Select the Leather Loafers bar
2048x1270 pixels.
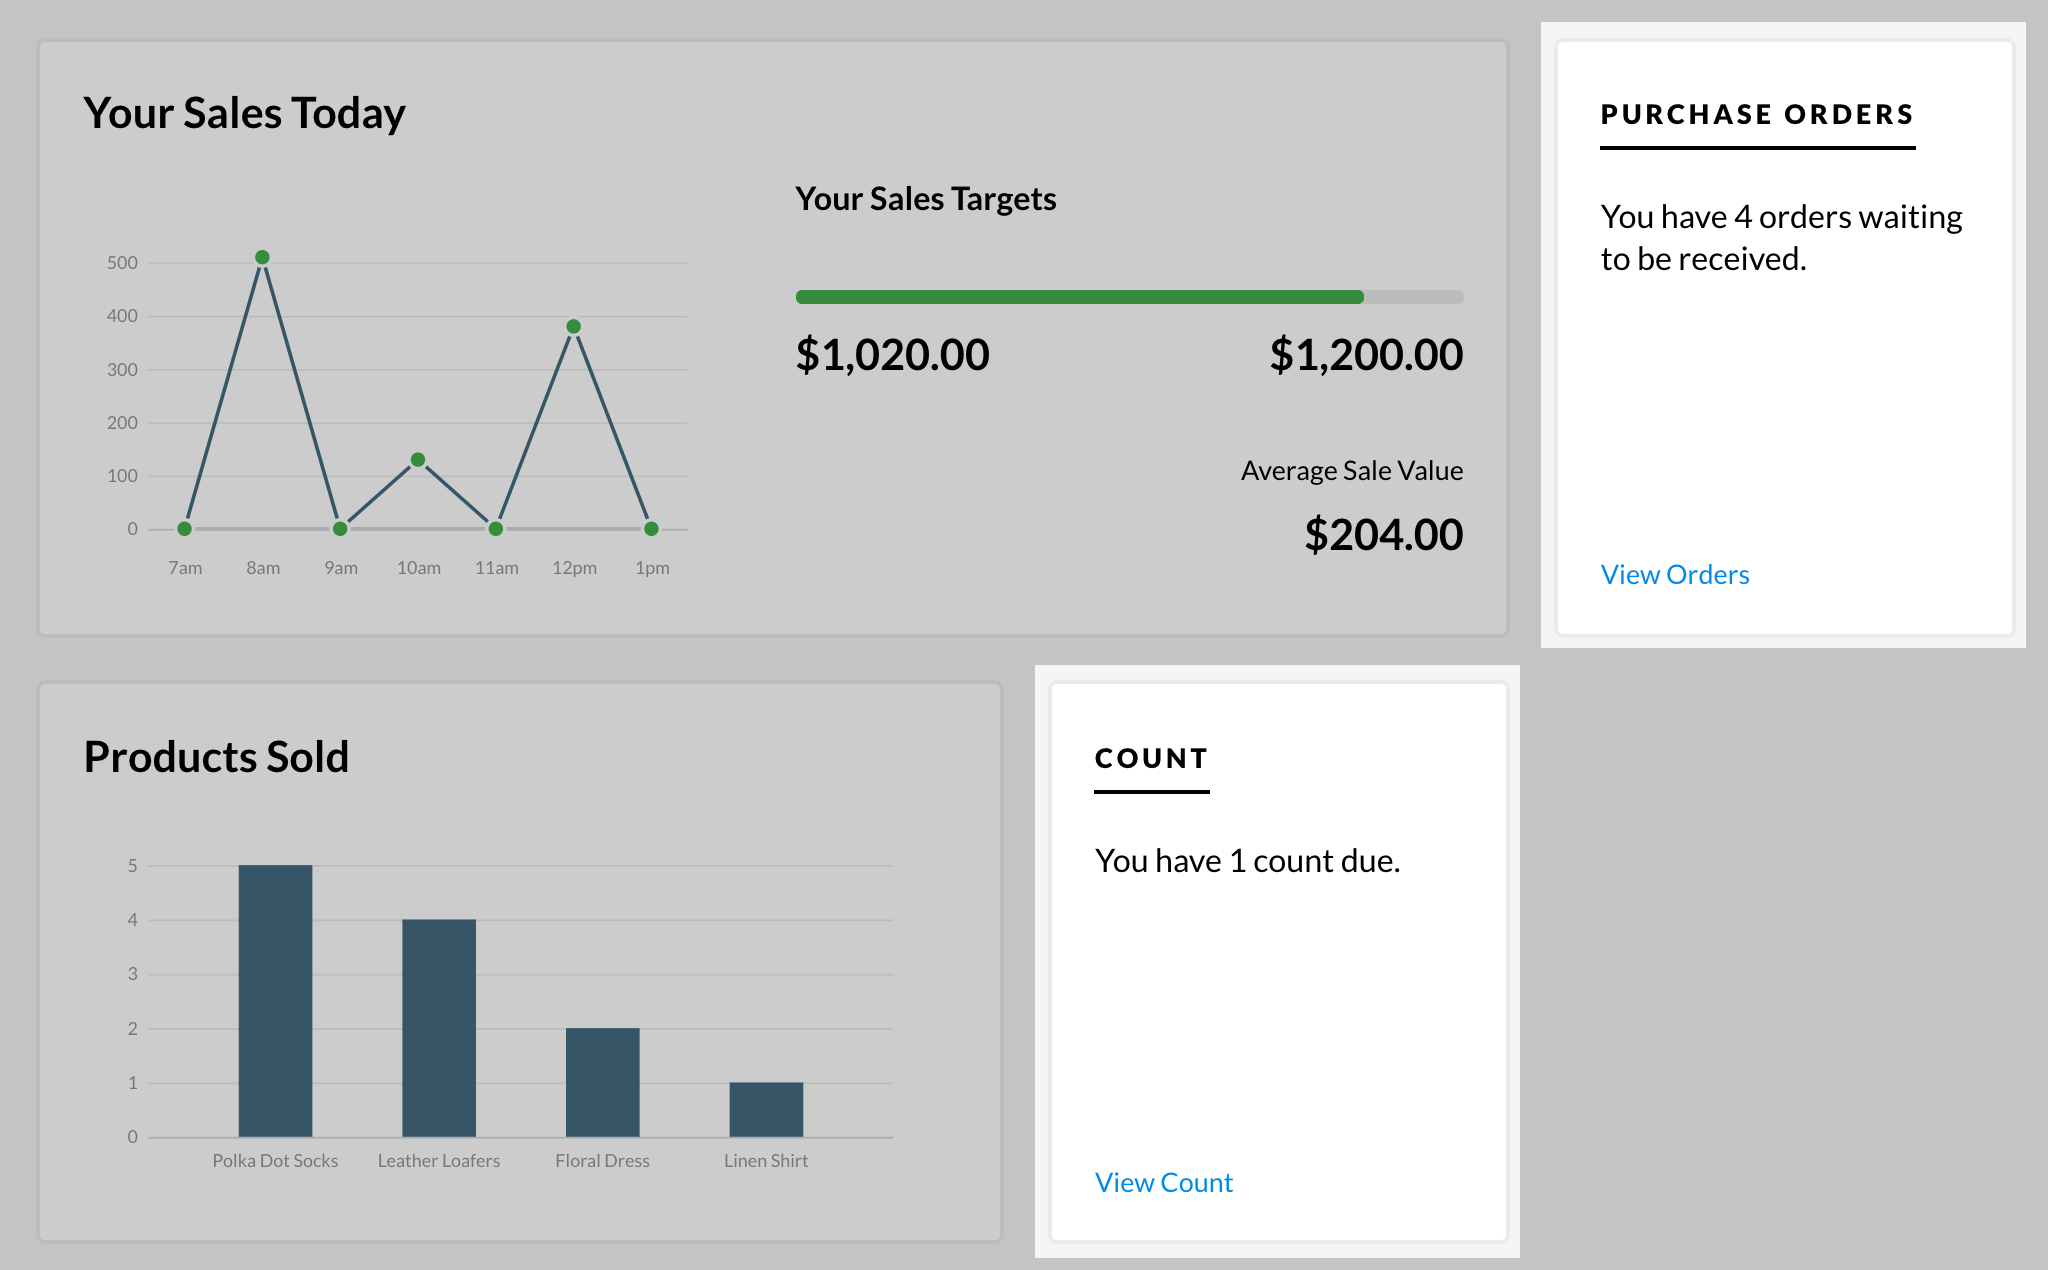coord(438,1027)
